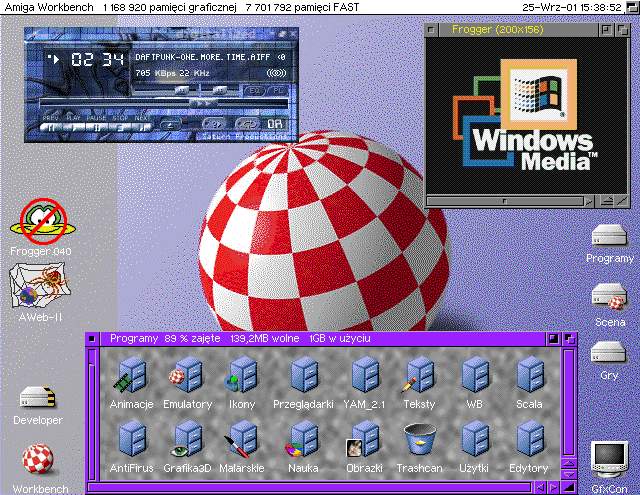Click the song position seek bar in the player
The height and width of the screenshot is (495, 640).
(x=163, y=103)
